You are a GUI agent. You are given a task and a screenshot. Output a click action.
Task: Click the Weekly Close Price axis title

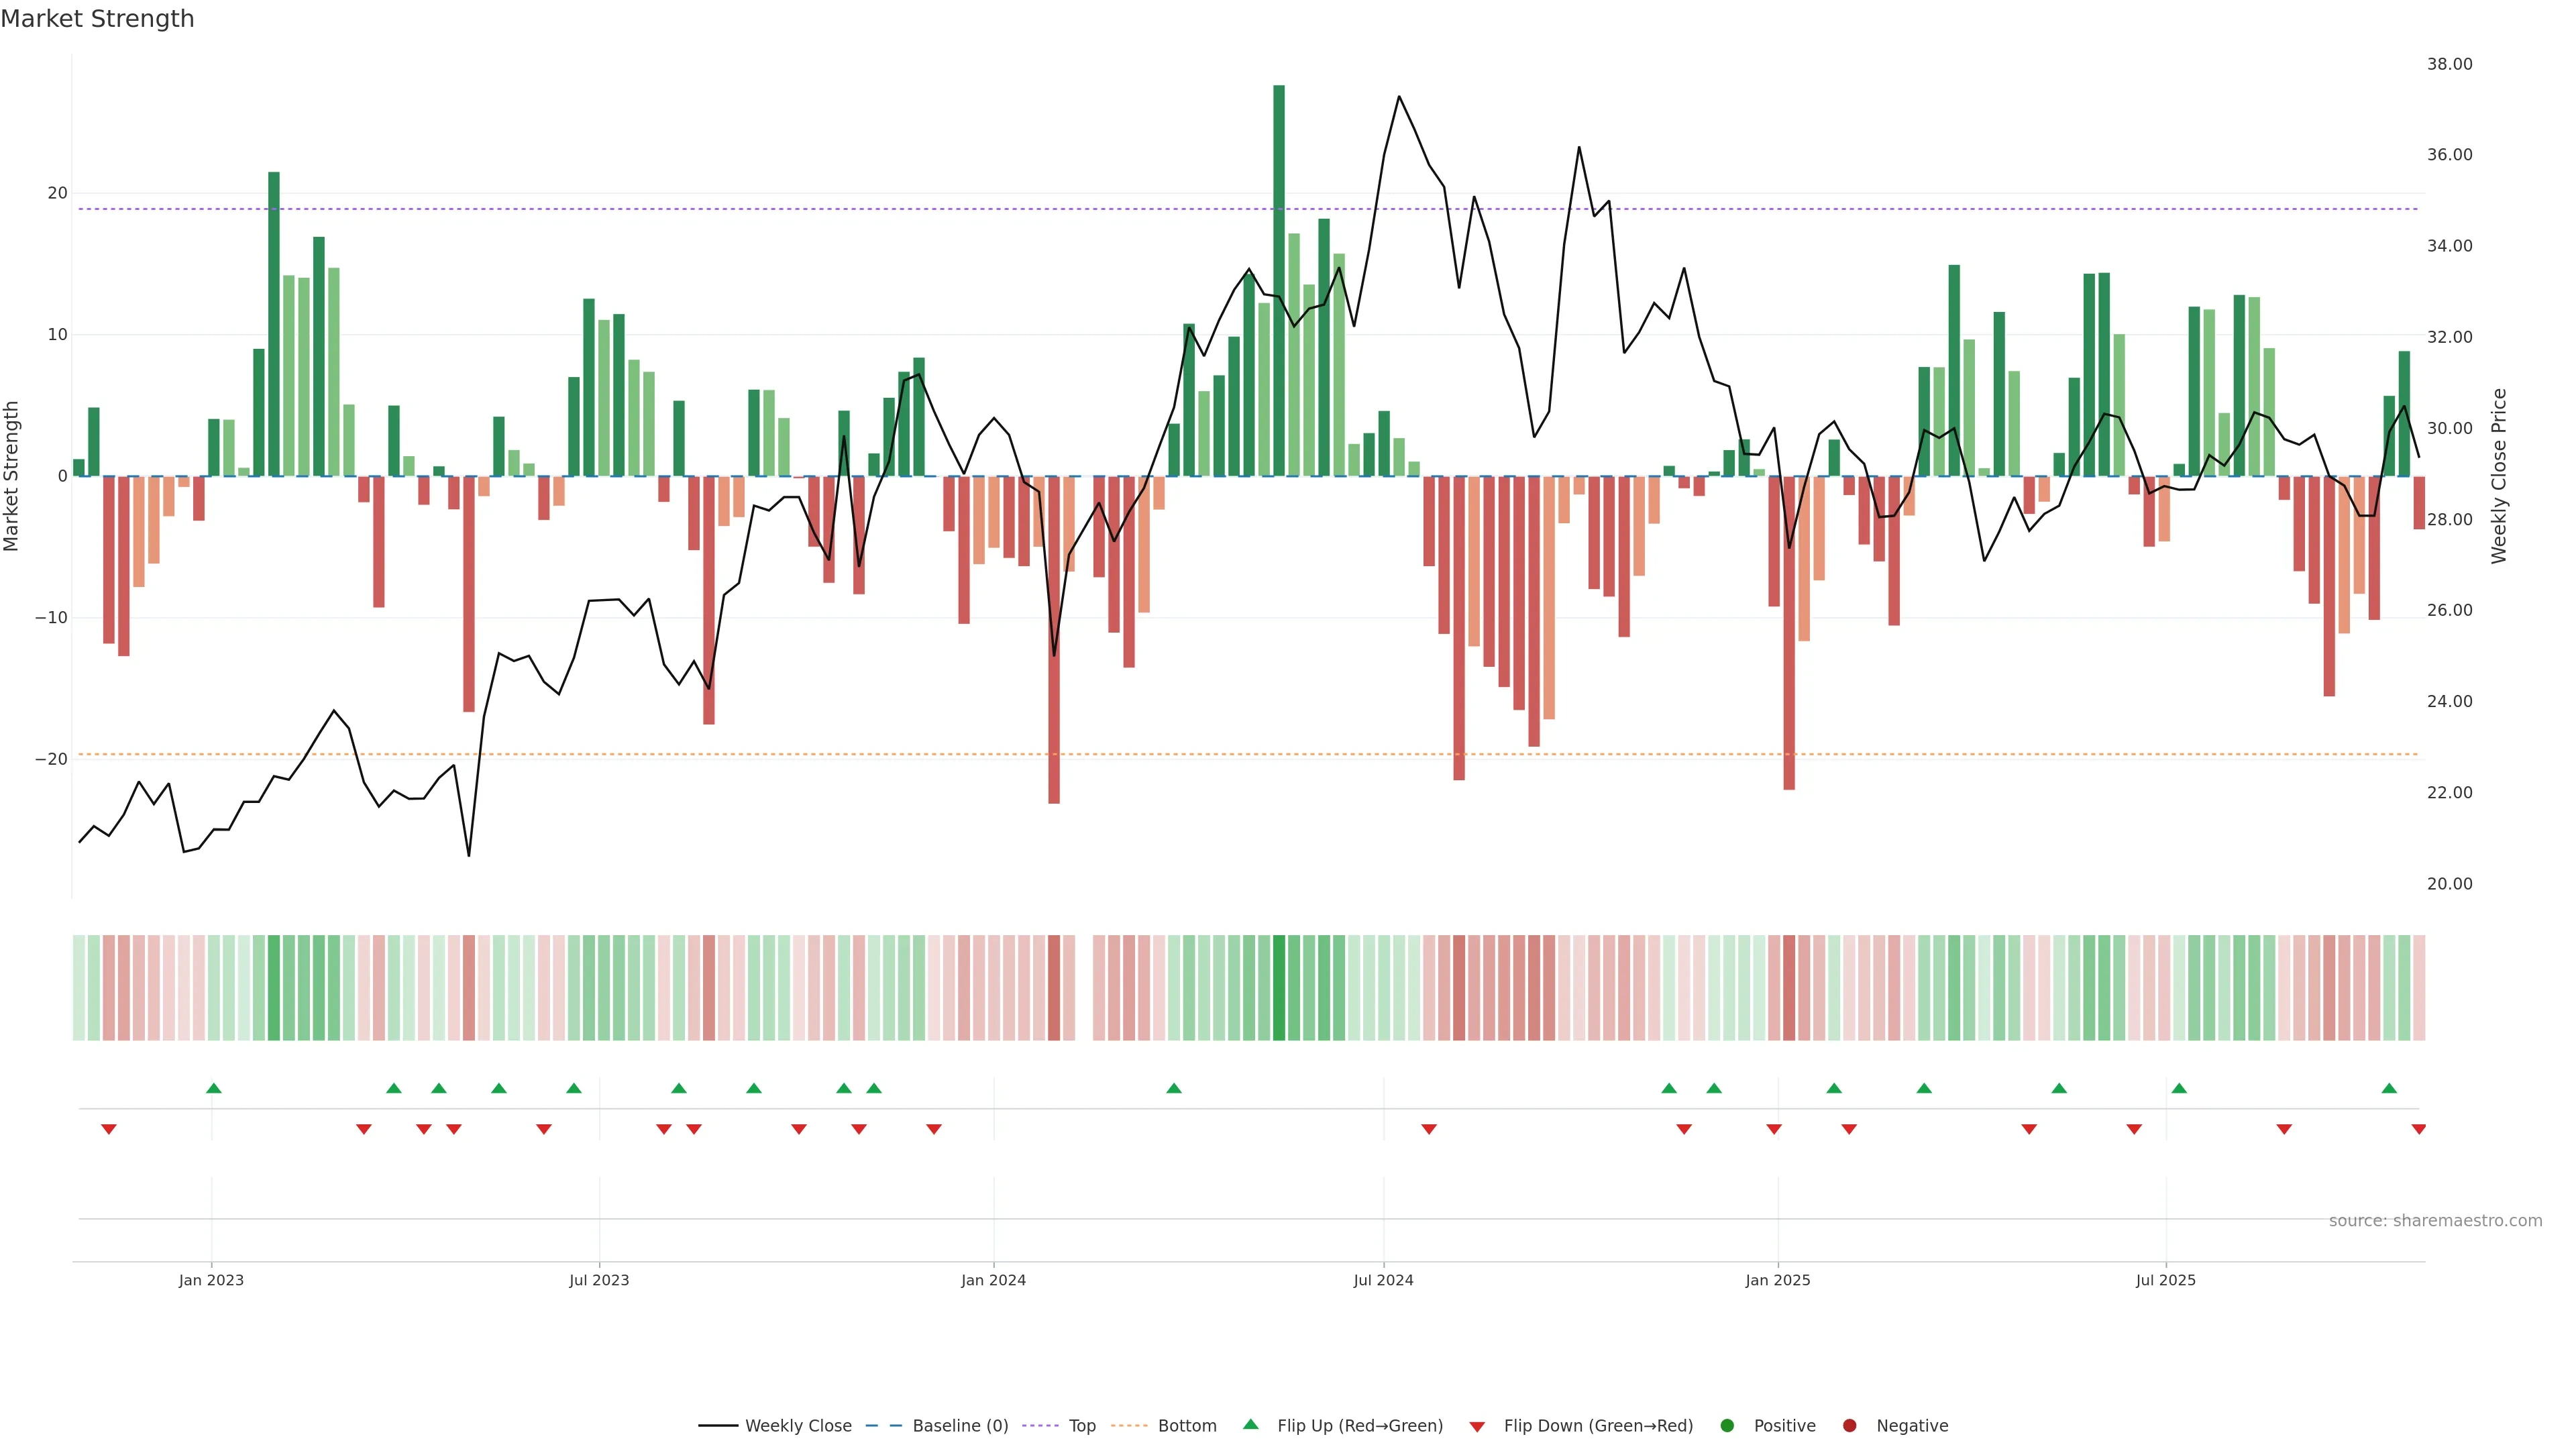[x=2499, y=476]
